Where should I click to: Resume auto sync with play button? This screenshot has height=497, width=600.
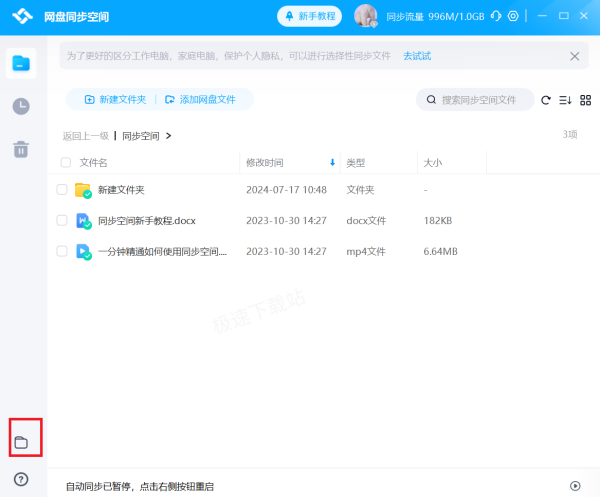[x=575, y=486]
